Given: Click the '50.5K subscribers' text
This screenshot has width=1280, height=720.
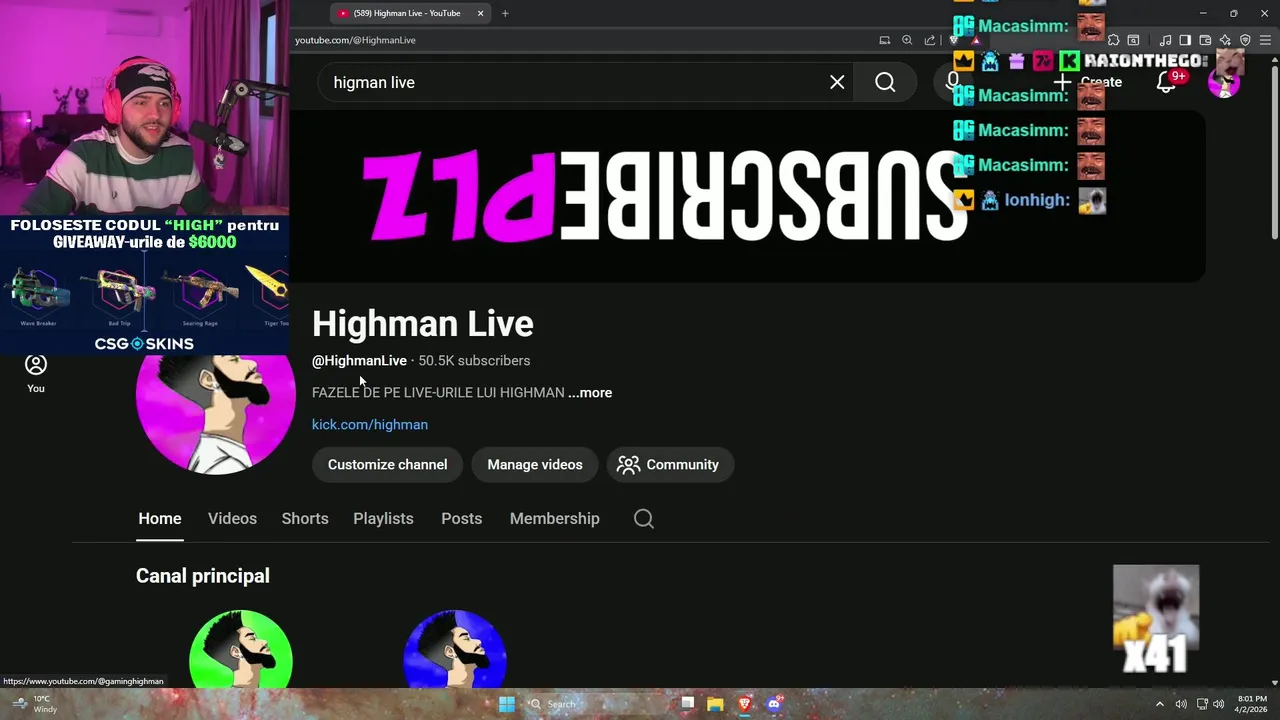Looking at the screenshot, I should coord(474,360).
